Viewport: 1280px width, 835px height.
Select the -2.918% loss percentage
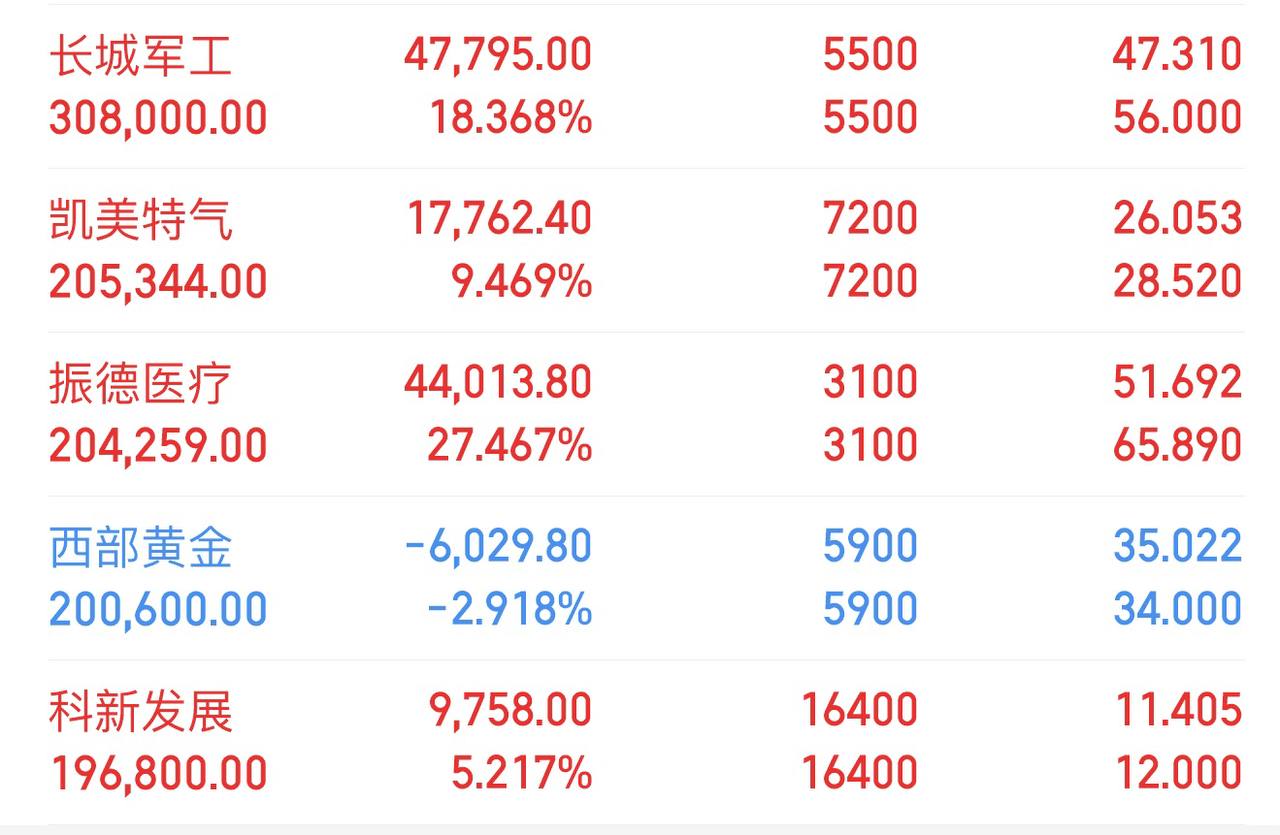pos(510,610)
